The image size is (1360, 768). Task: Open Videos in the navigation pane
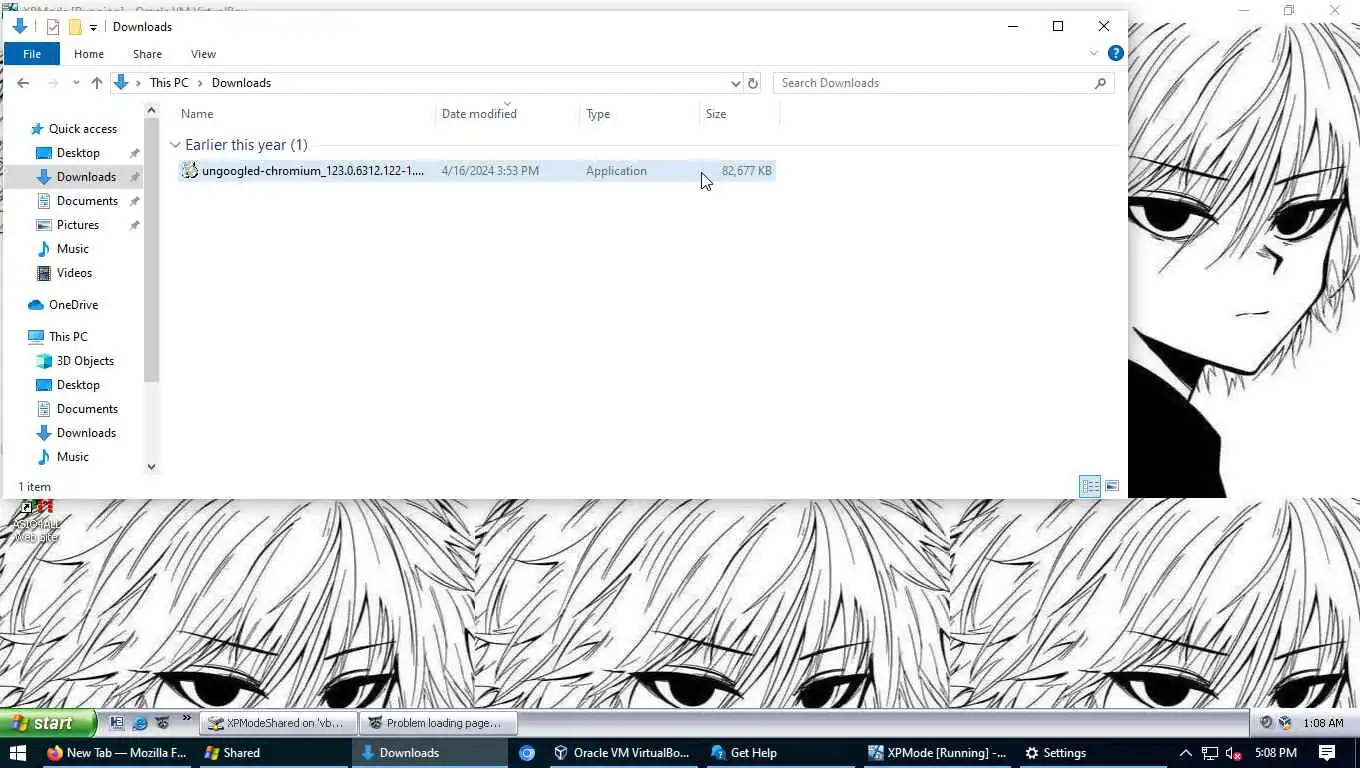tap(74, 273)
